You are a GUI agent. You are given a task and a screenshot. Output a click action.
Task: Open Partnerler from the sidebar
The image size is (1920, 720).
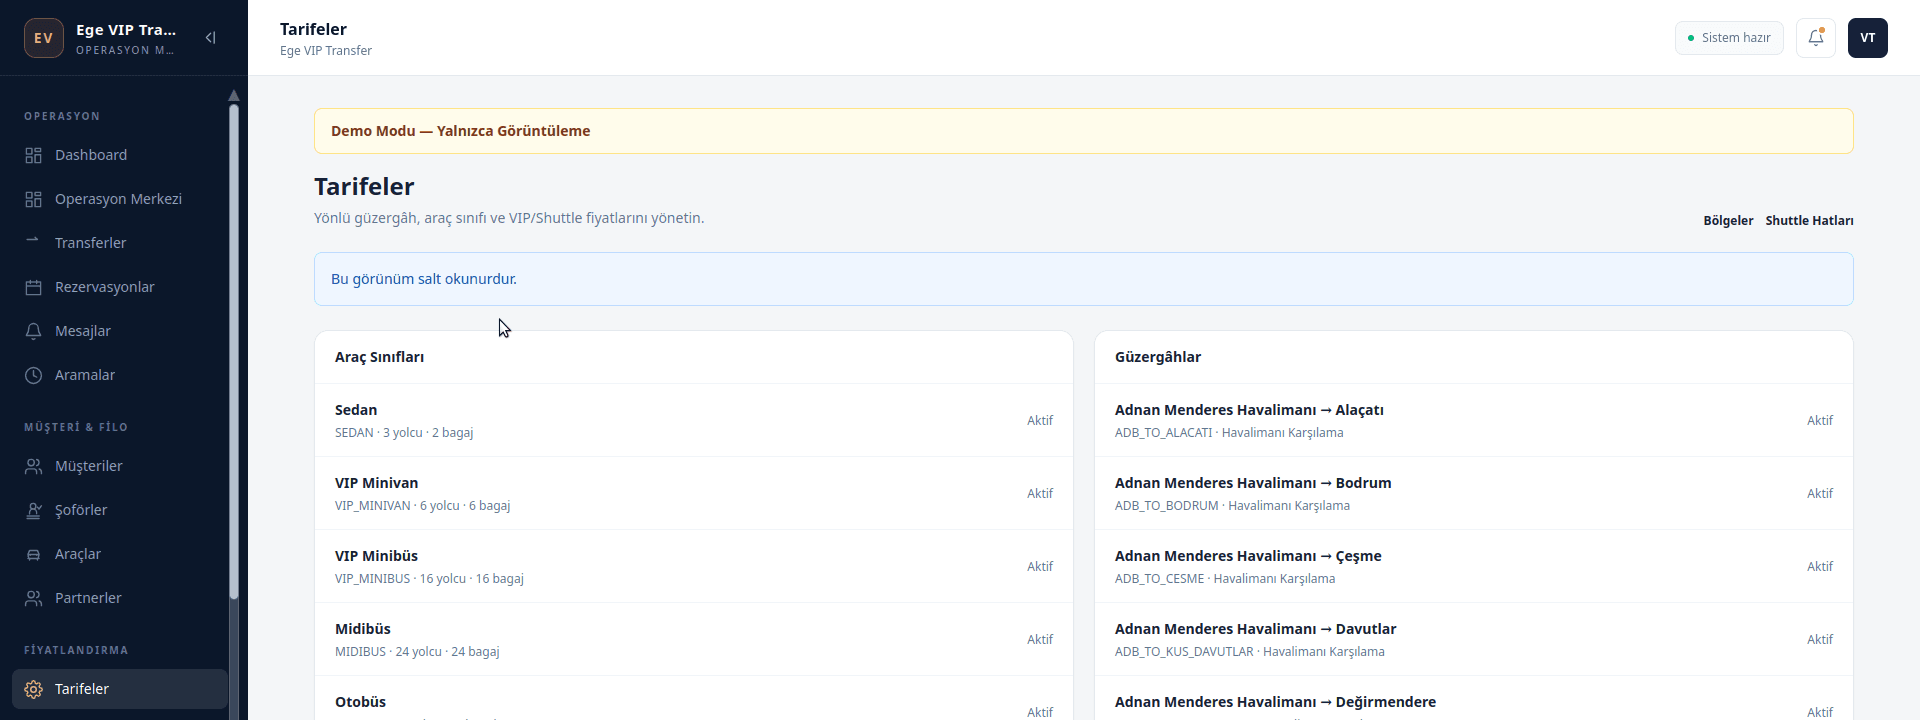click(120, 598)
